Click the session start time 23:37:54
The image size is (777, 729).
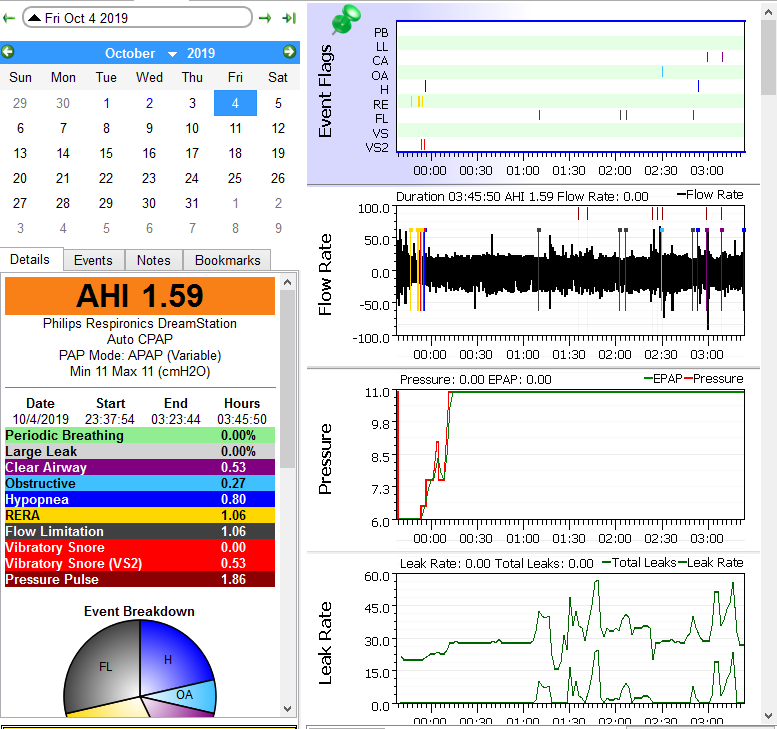(x=110, y=419)
